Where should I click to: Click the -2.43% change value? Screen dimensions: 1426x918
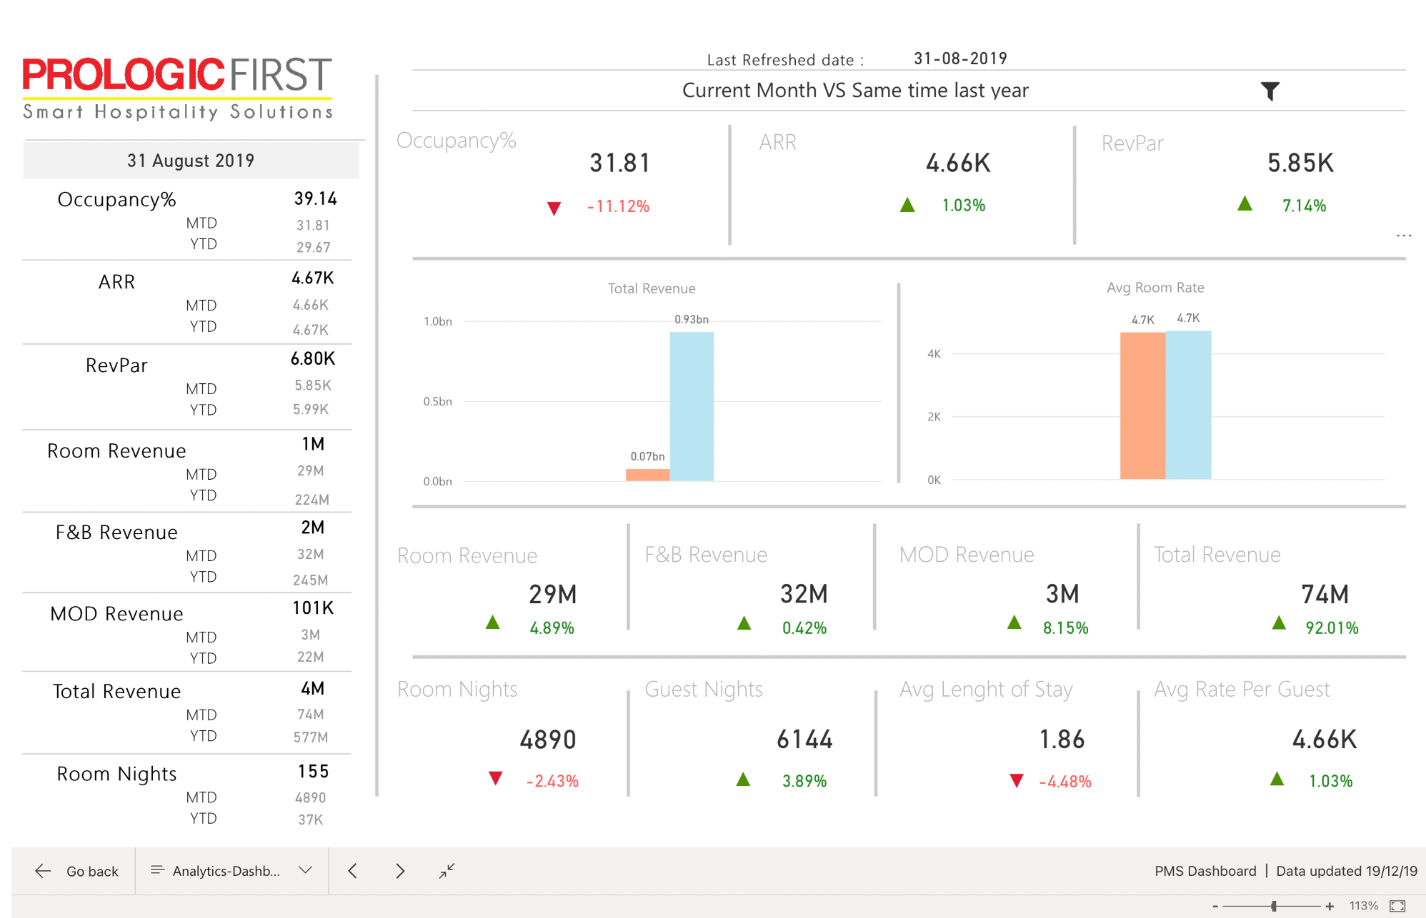coord(552,781)
